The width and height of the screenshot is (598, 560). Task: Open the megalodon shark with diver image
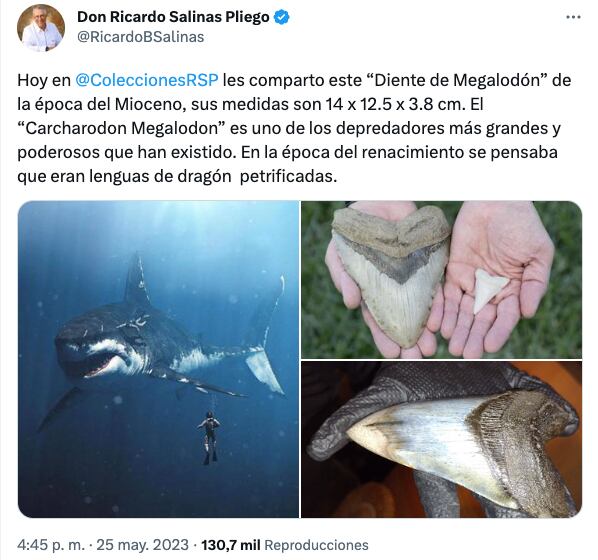pyautogui.click(x=159, y=359)
